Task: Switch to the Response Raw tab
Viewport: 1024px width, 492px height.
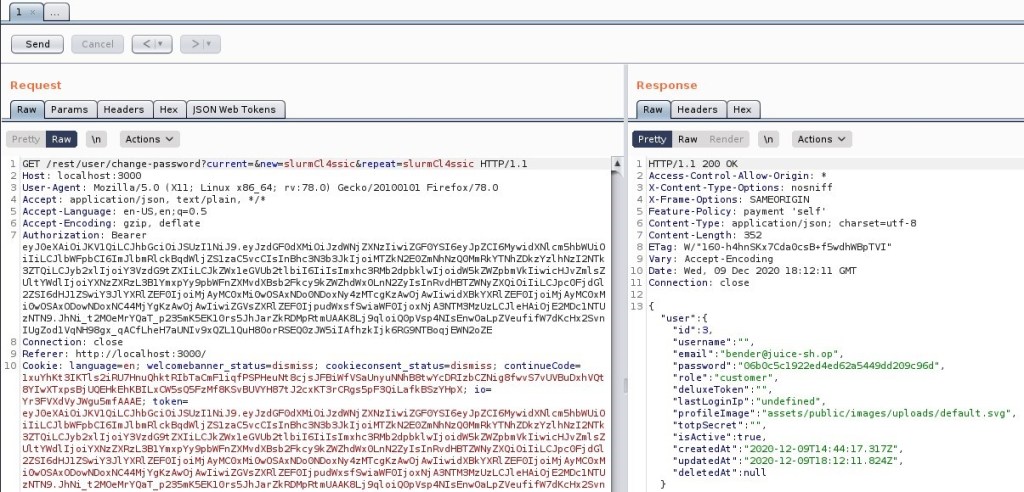Action: (653, 109)
